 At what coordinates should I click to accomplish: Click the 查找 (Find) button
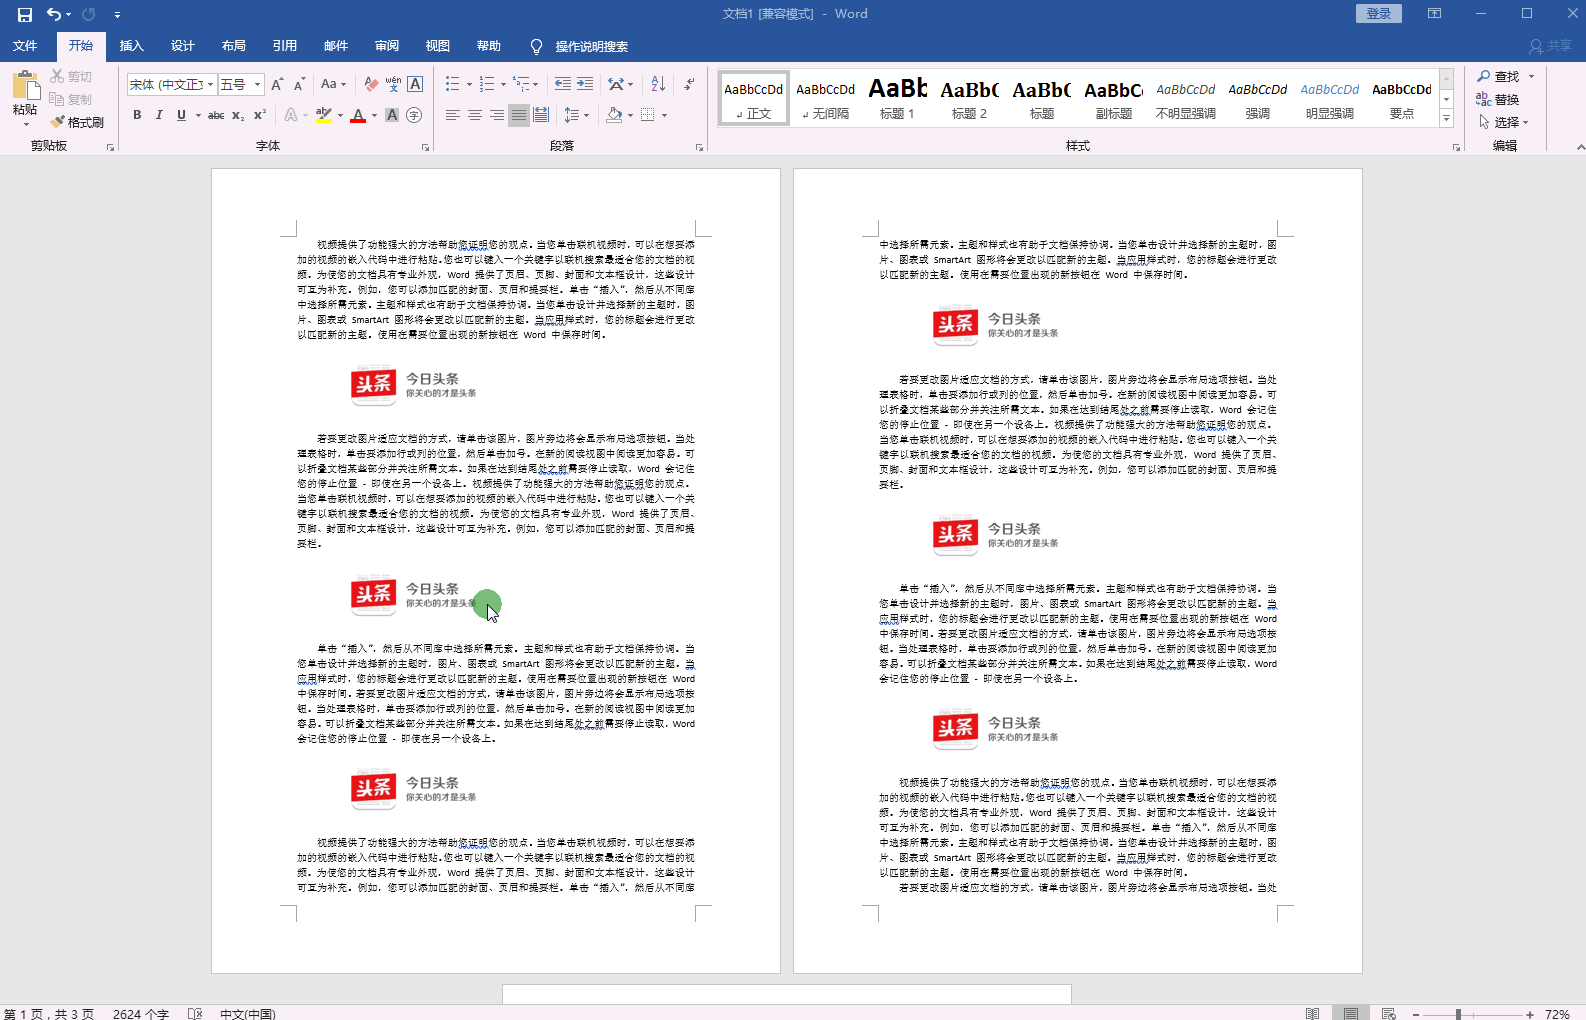point(1498,76)
